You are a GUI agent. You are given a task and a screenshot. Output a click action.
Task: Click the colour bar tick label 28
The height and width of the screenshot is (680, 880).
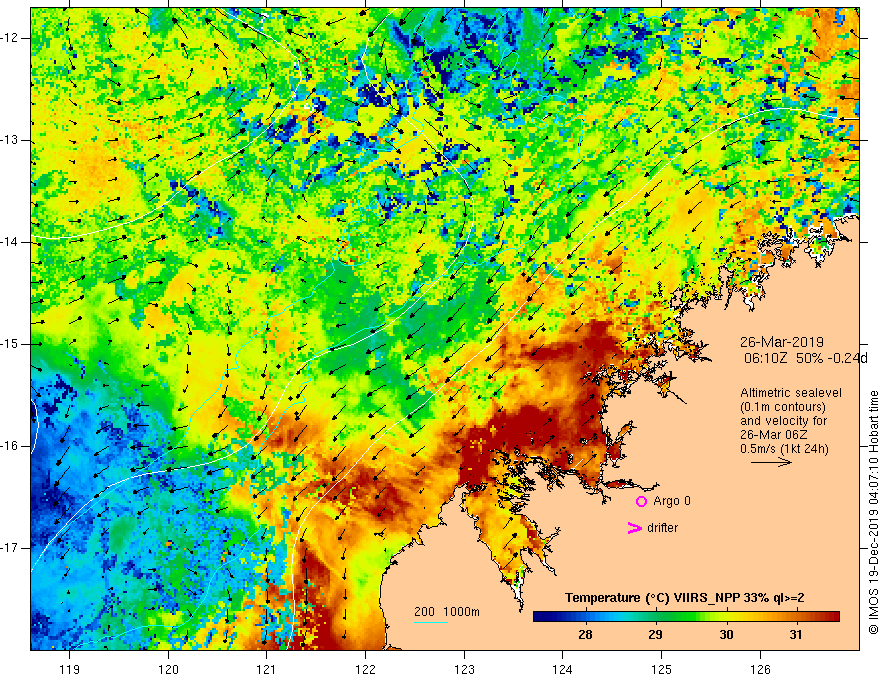tap(585, 635)
